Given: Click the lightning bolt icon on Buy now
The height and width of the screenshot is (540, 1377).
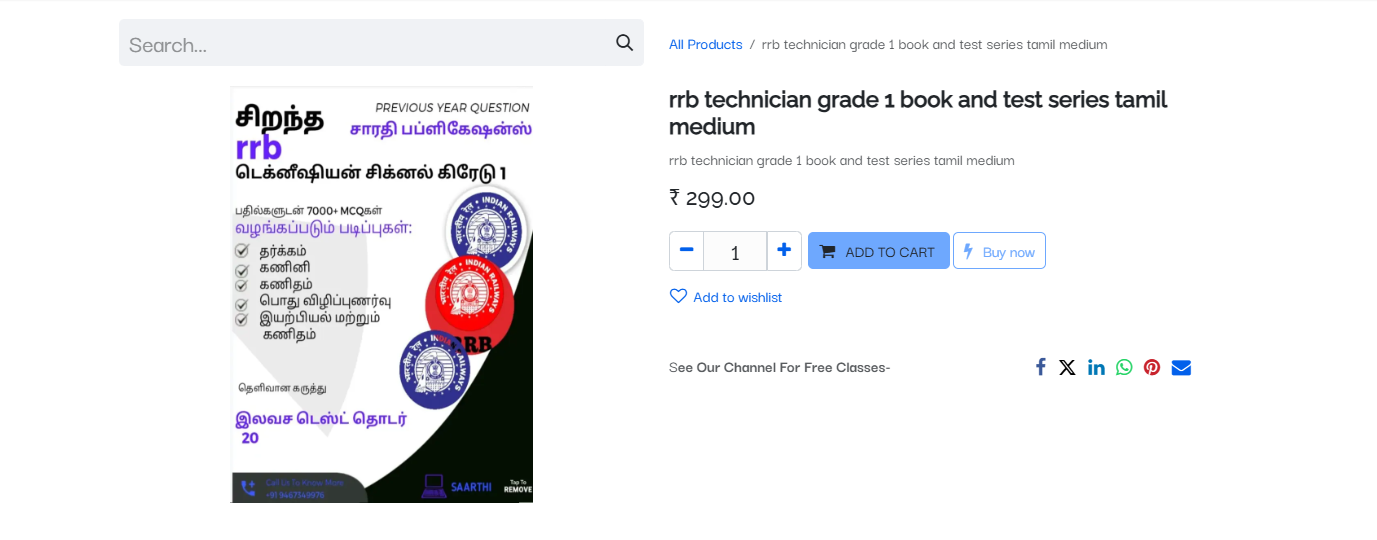Looking at the screenshot, I should coord(968,252).
